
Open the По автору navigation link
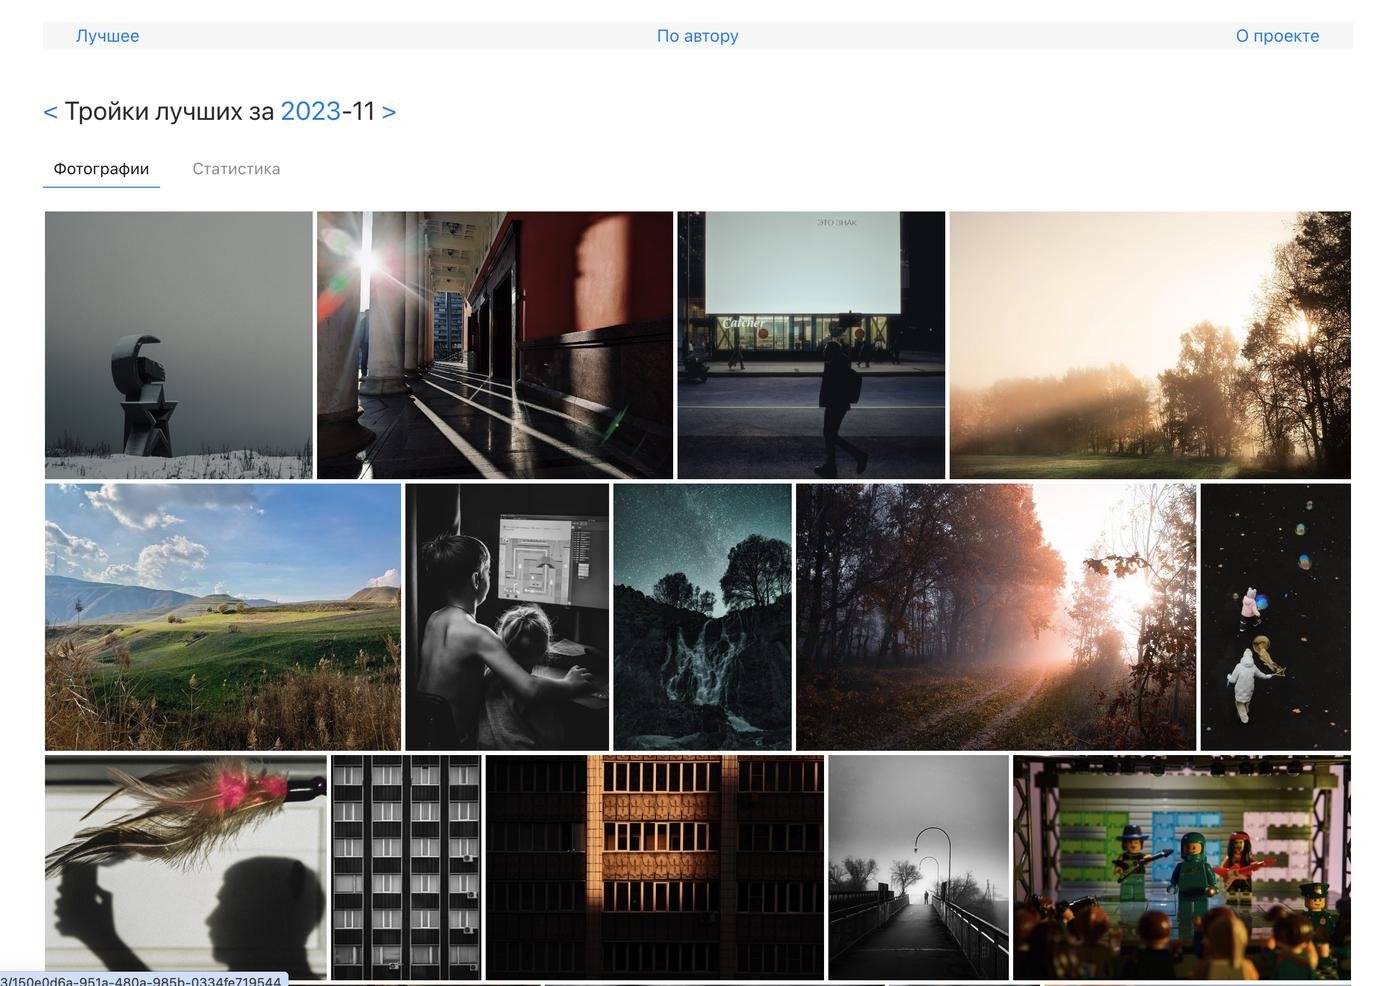(697, 36)
